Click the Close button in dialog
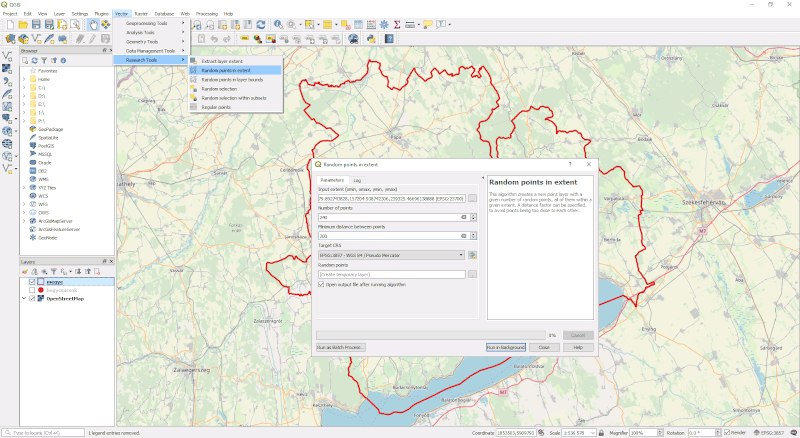 (544, 347)
